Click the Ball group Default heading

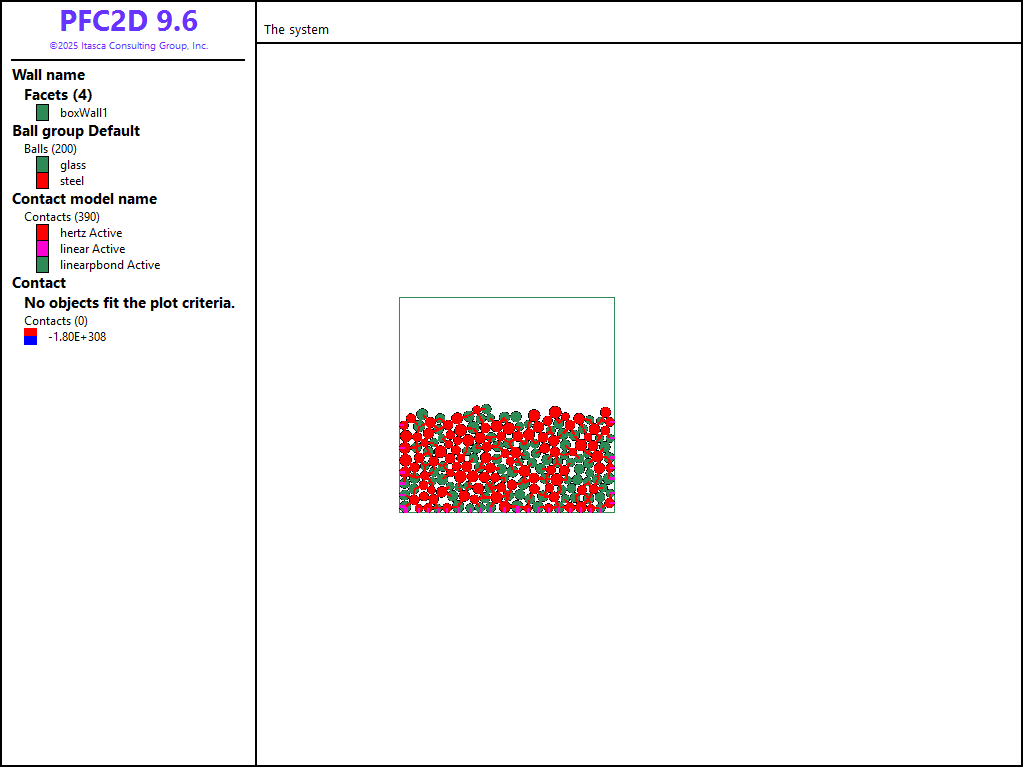coord(76,131)
